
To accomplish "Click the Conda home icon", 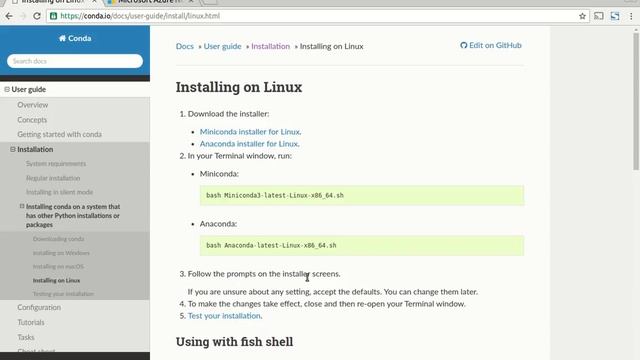I will (62, 38).
